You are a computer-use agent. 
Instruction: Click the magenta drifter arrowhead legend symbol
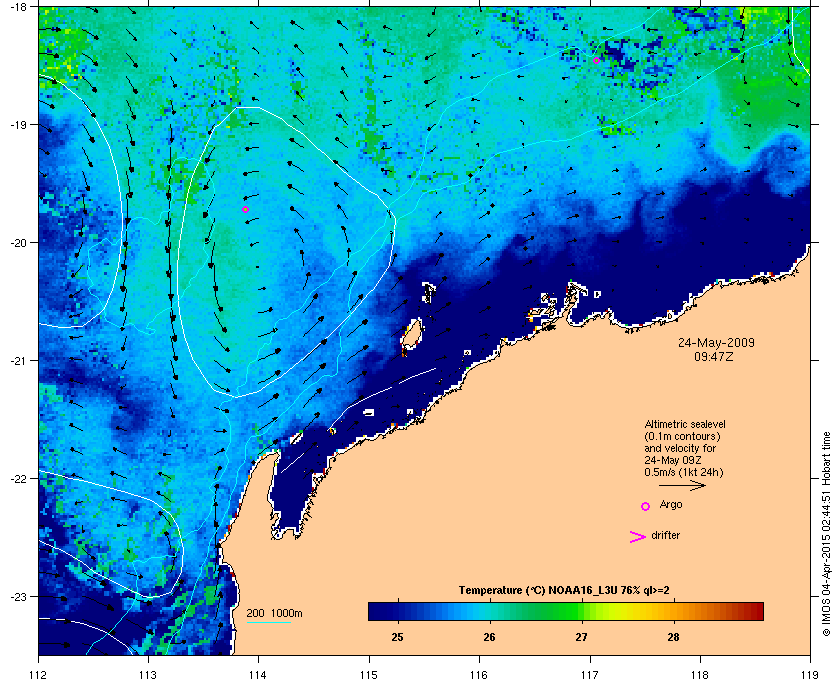637,537
